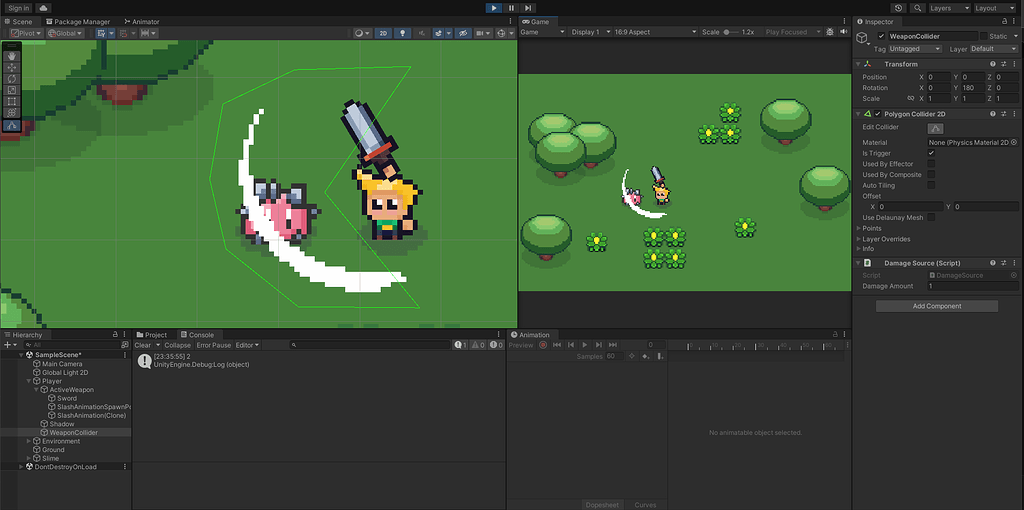Screen dimensions: 1024x510
Task: Enable the Used By Effector checkbox
Action: [x=932, y=164]
